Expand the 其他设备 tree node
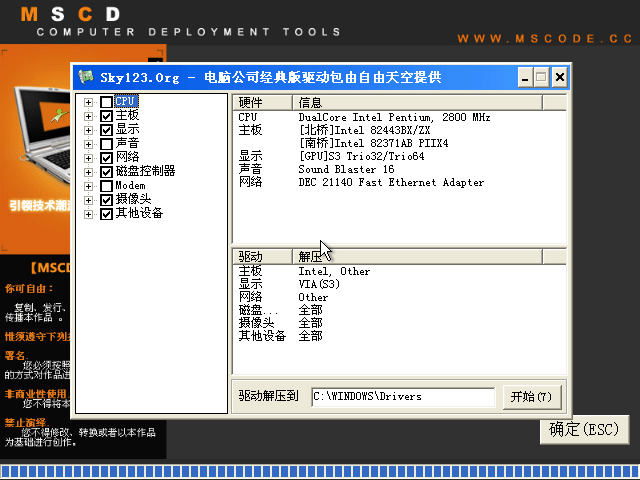 click(x=88, y=214)
